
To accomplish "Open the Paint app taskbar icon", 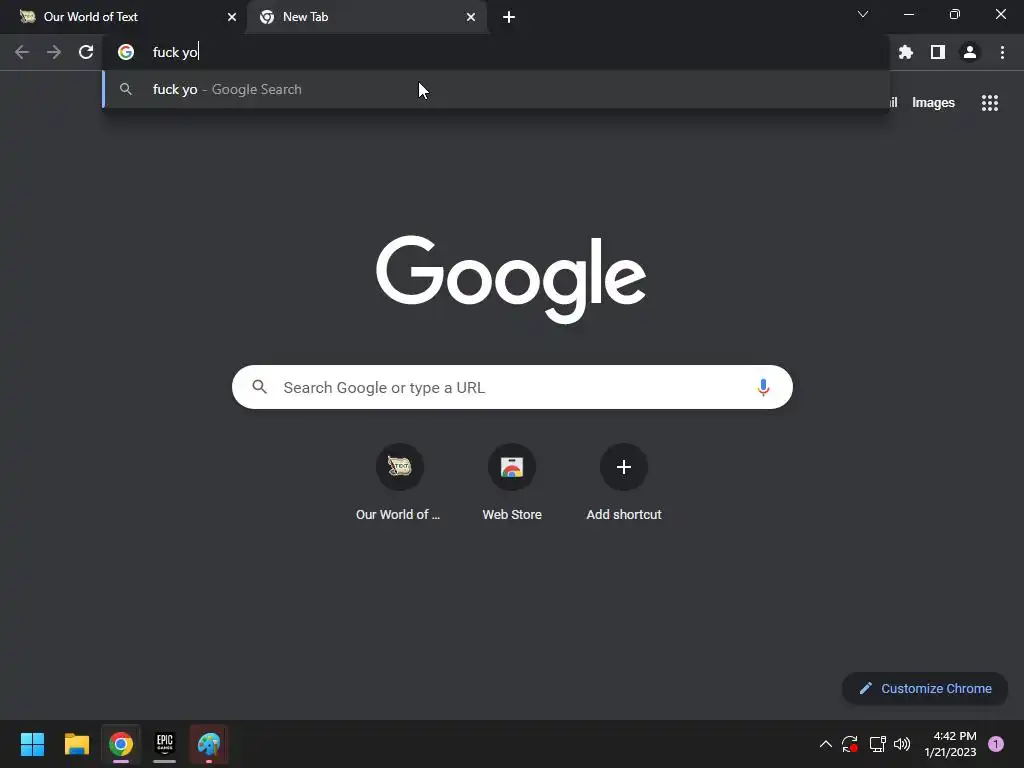I will pyautogui.click(x=209, y=744).
